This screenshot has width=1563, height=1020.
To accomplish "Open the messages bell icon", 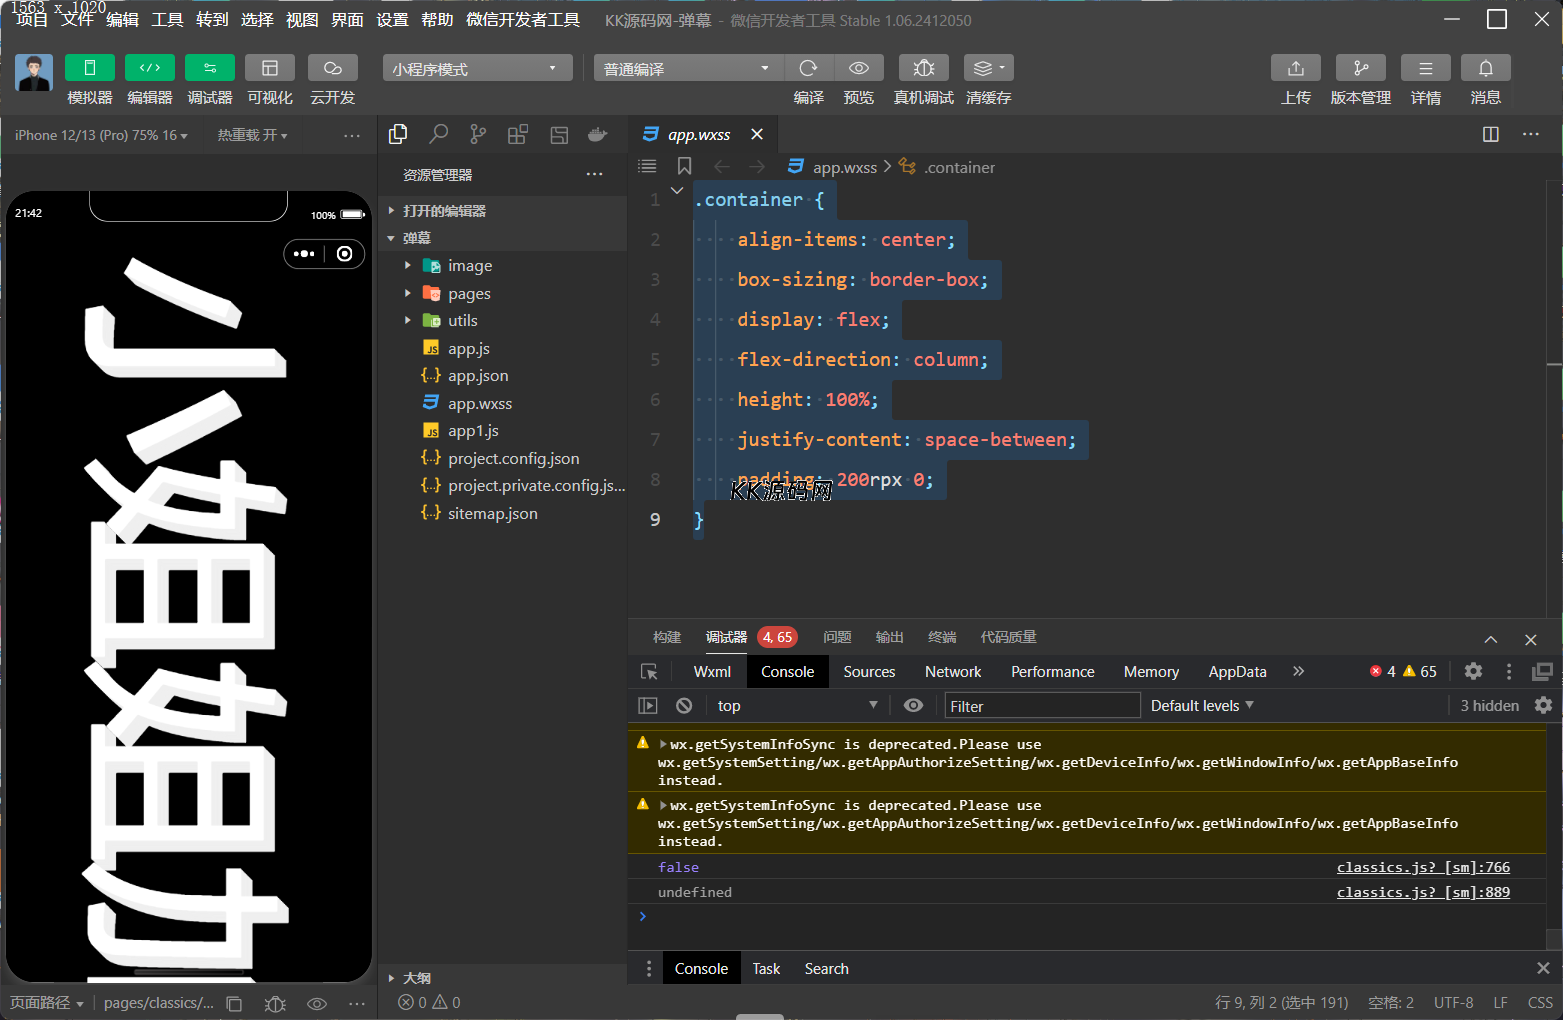I will 1486,68.
